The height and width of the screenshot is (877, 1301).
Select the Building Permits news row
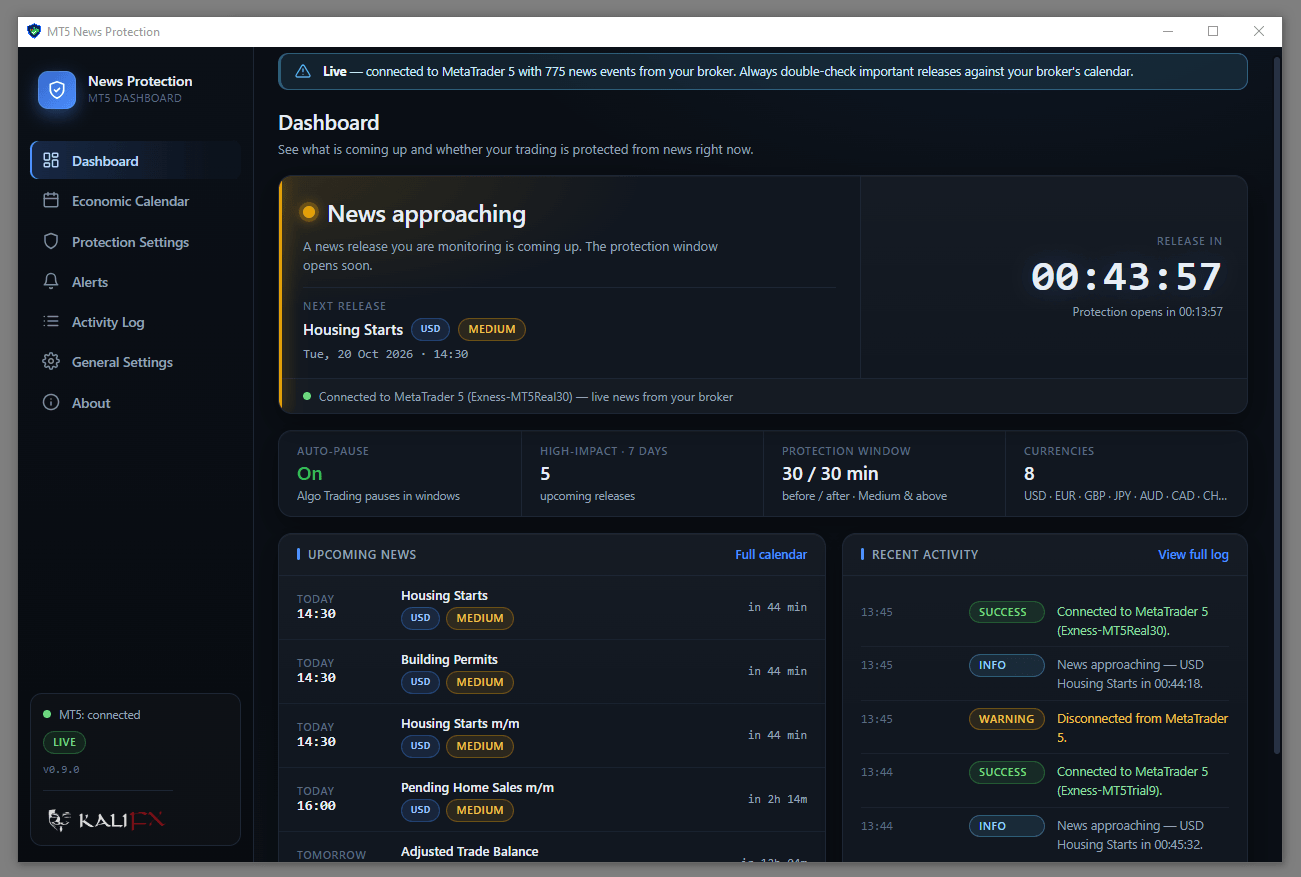552,671
